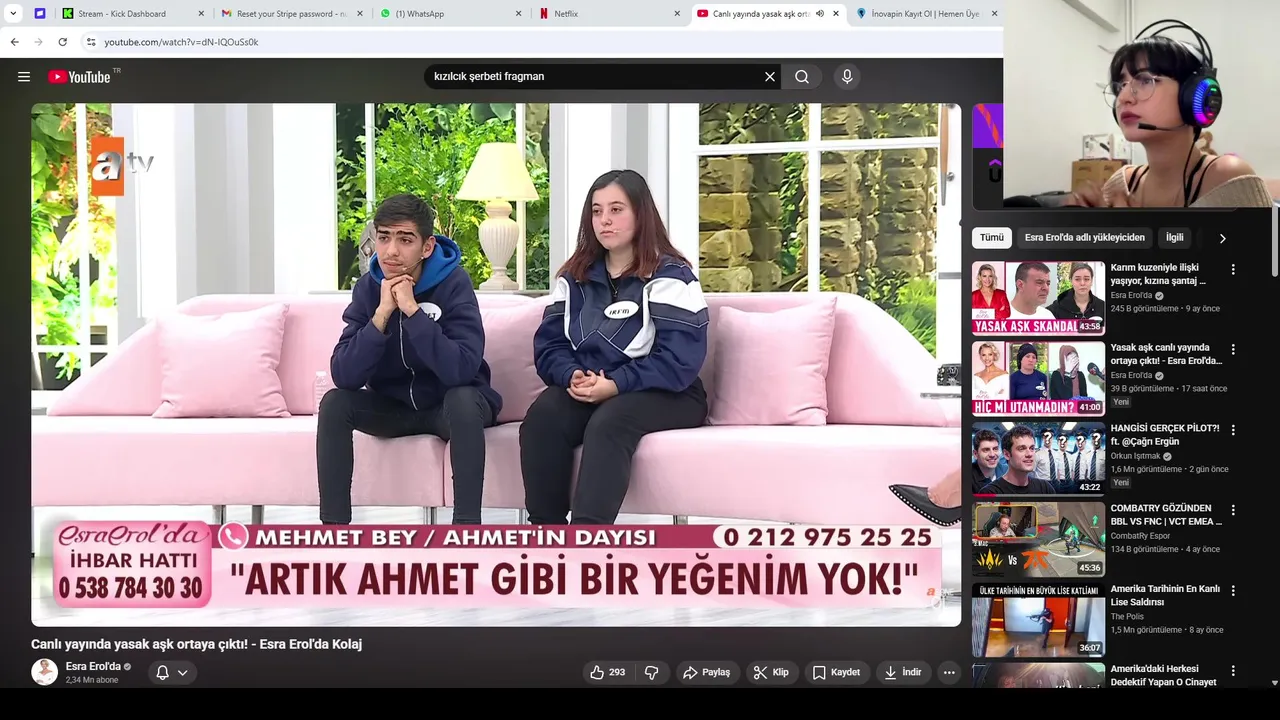Viewport: 1280px width, 720px height.
Task: Open Lise Saldırısı video thumbnail
Action: tap(1038, 620)
